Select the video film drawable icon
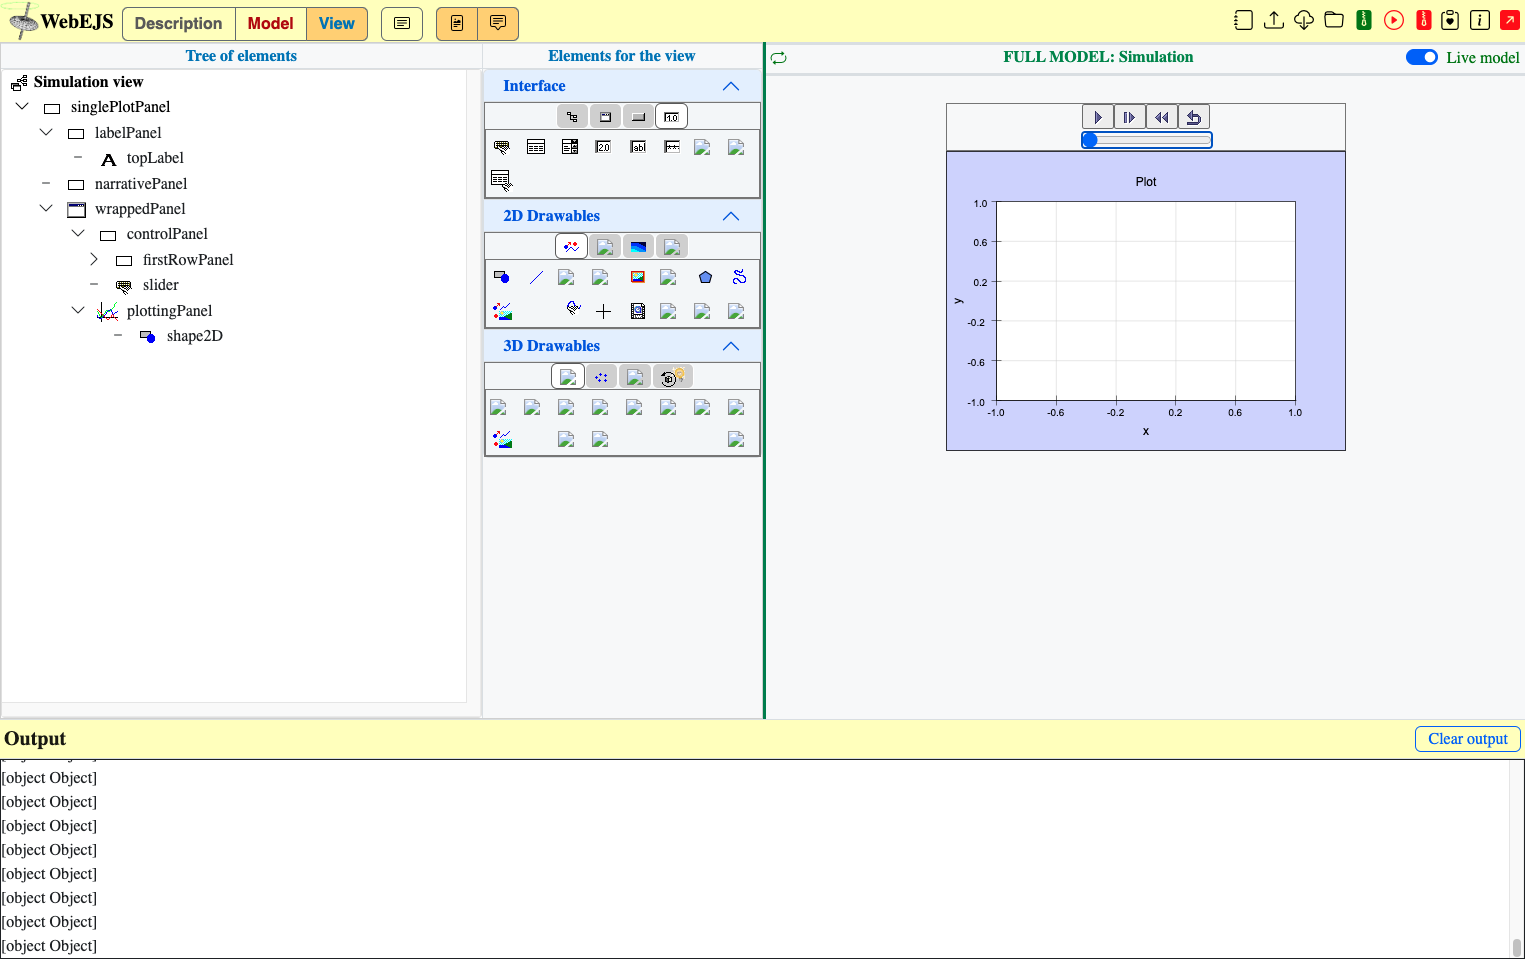The image size is (1525, 959). pos(638,311)
